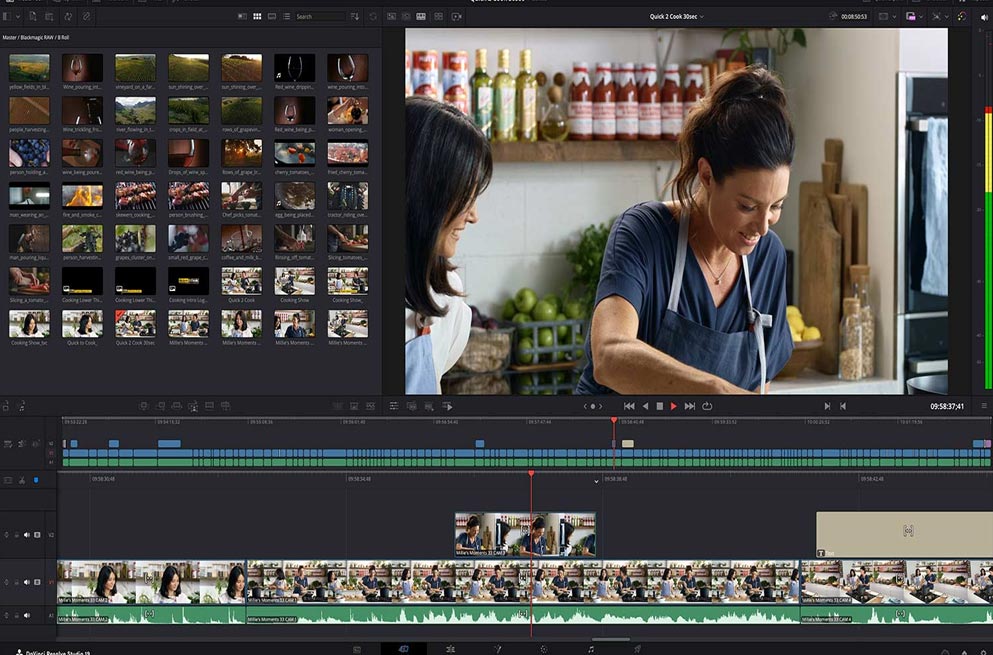Select the A1 green audio waveform clip
This screenshot has height=655, width=993.
coord(523,615)
